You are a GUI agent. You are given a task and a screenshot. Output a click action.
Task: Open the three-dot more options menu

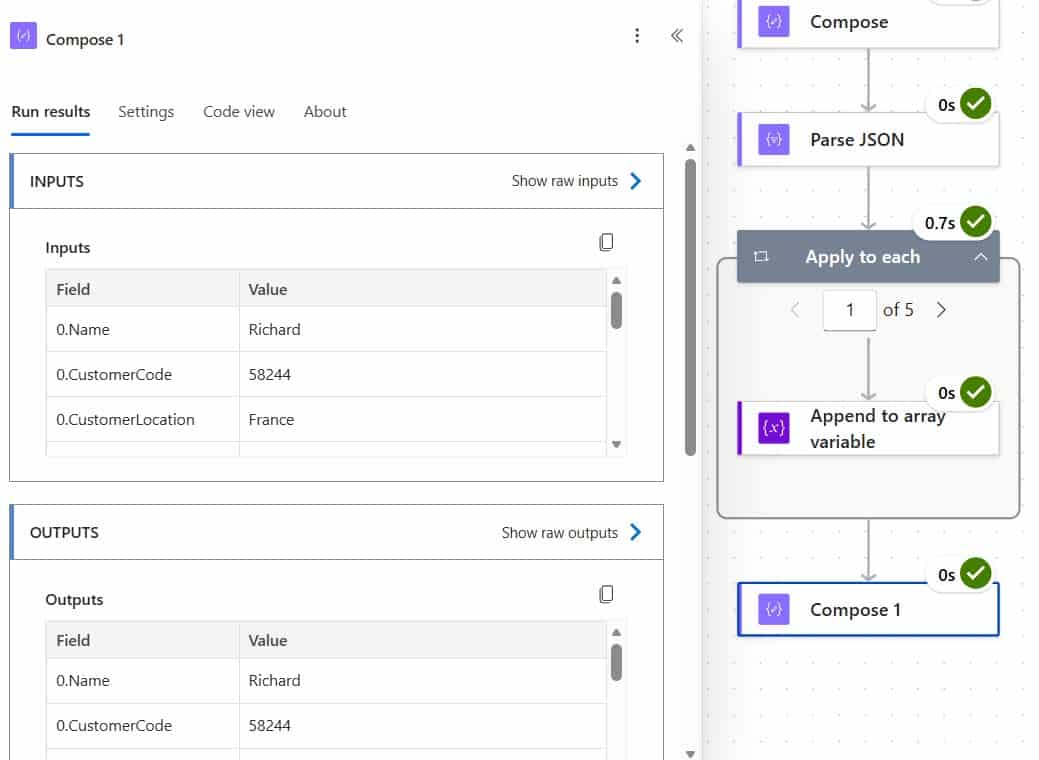click(x=637, y=36)
